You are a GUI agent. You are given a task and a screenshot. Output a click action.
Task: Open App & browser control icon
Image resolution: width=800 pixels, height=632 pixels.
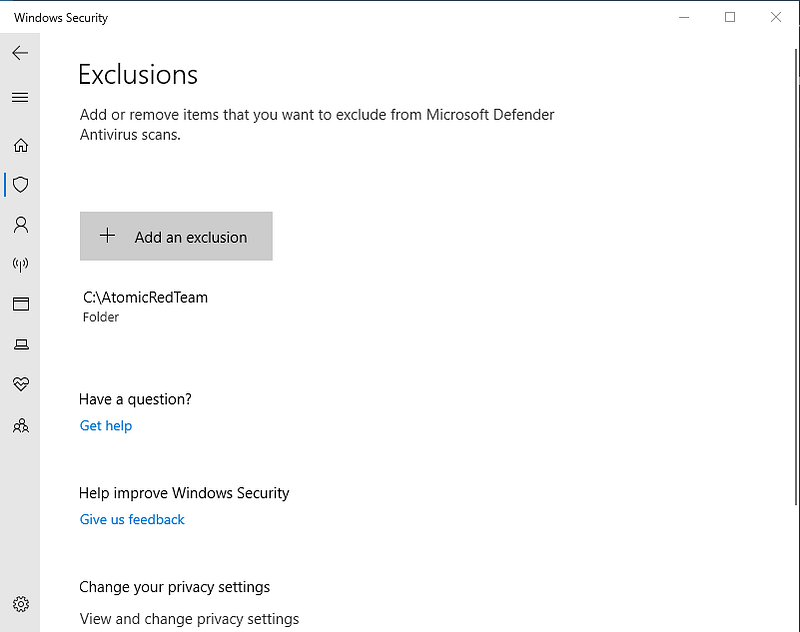coord(20,304)
